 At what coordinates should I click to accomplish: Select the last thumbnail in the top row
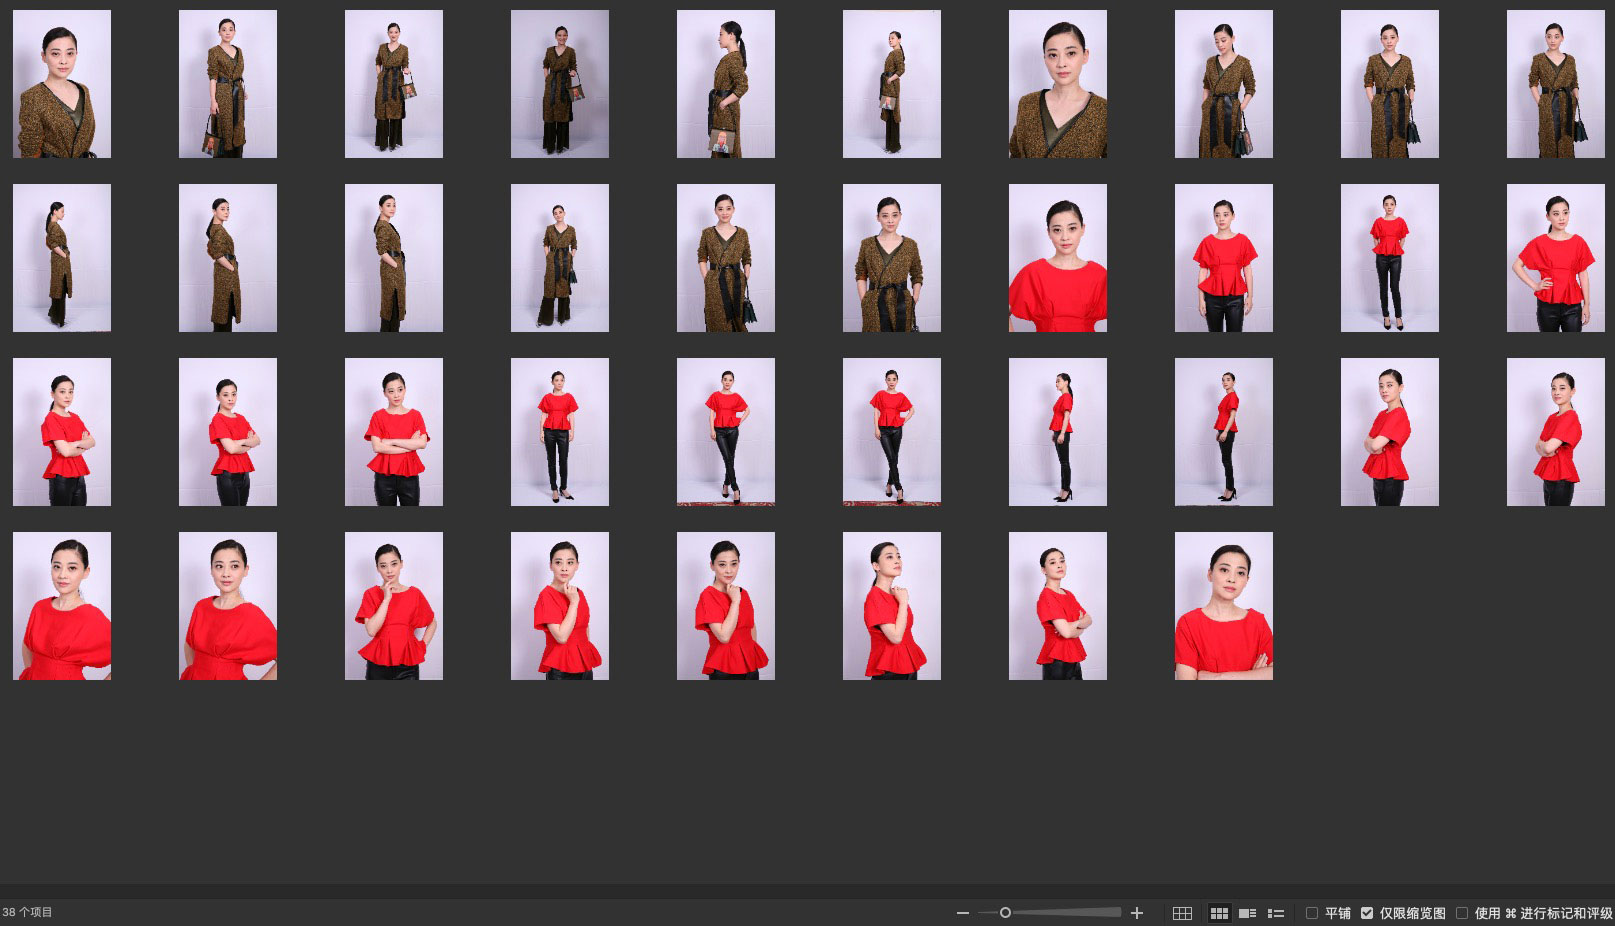click(1555, 84)
